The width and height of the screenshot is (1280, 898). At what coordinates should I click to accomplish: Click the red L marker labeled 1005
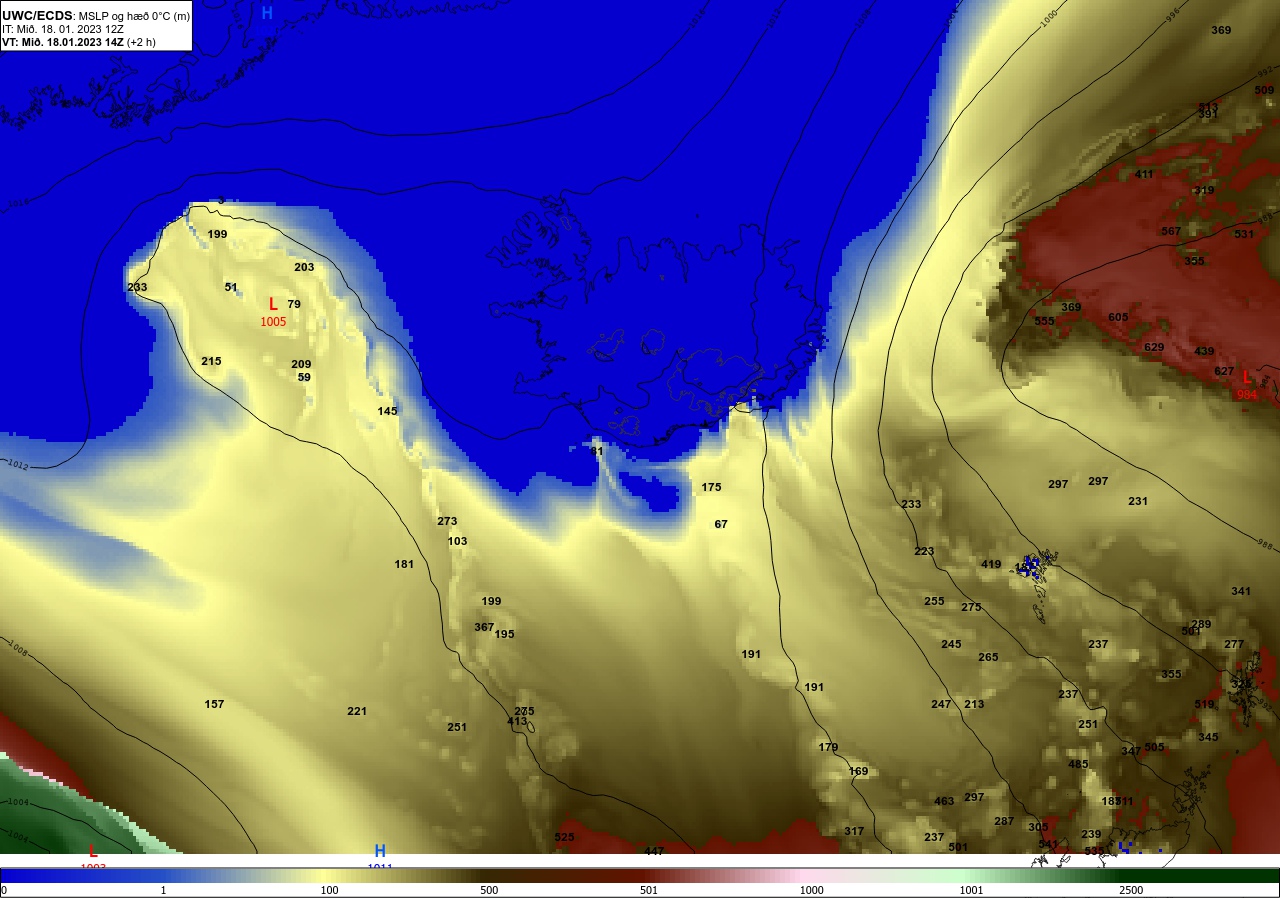tap(273, 304)
